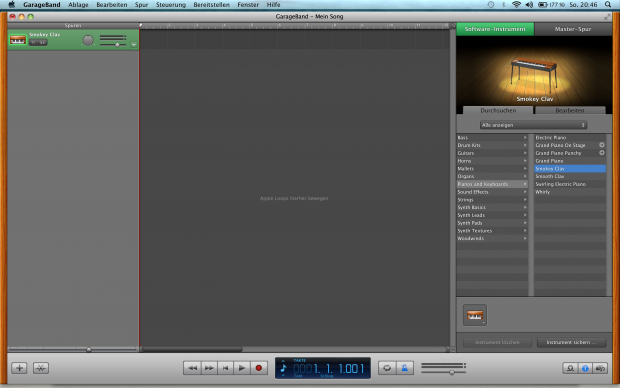The height and width of the screenshot is (388, 620).
Task: Open the loop browser button
Action: (570, 368)
